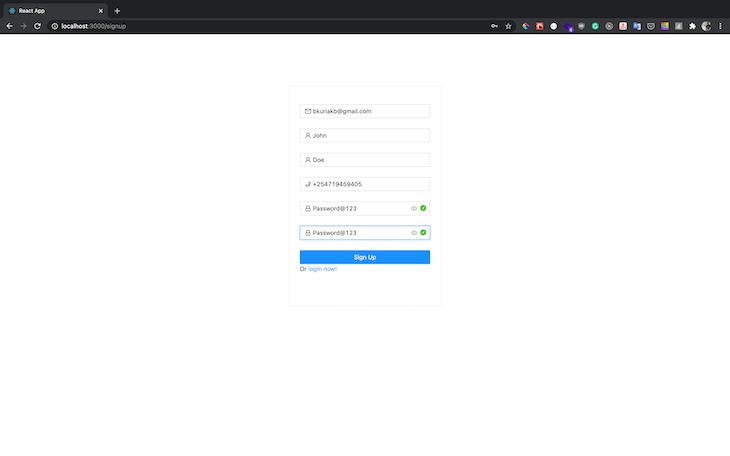Viewport: 730px width, 456px height.
Task: Click green check icon in confirm password field
Action: click(423, 232)
